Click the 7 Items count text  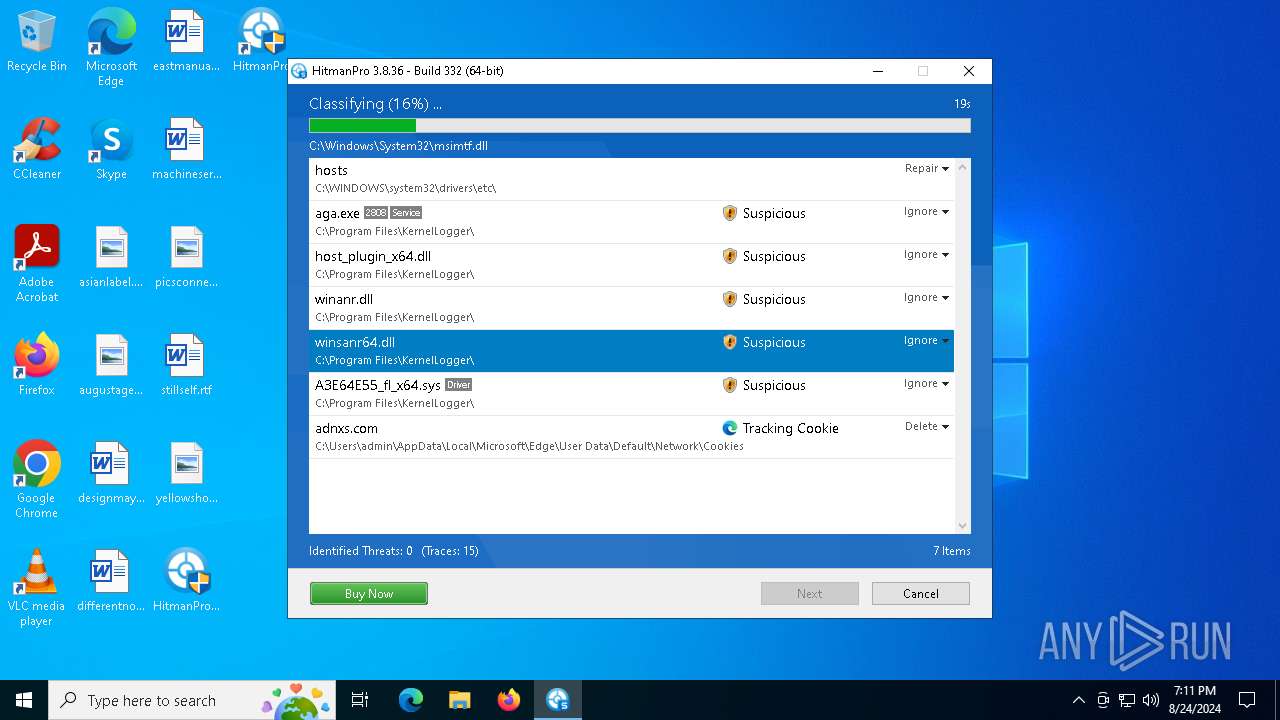tap(952, 551)
